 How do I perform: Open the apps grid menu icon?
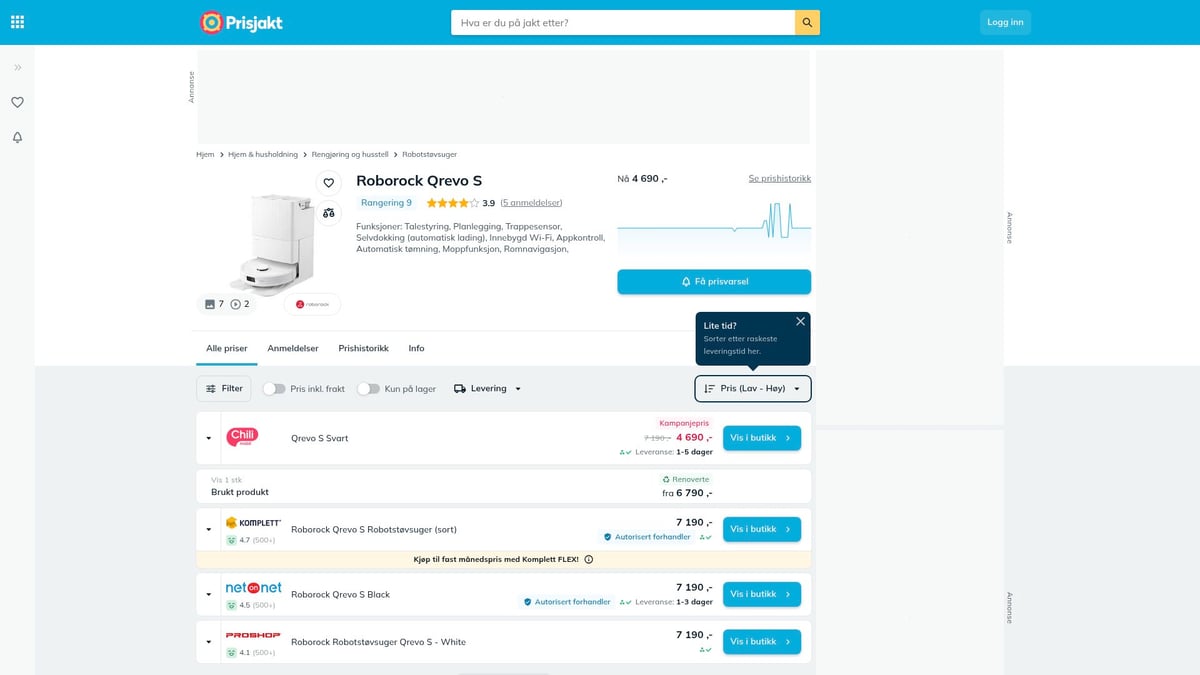pyautogui.click(x=17, y=22)
